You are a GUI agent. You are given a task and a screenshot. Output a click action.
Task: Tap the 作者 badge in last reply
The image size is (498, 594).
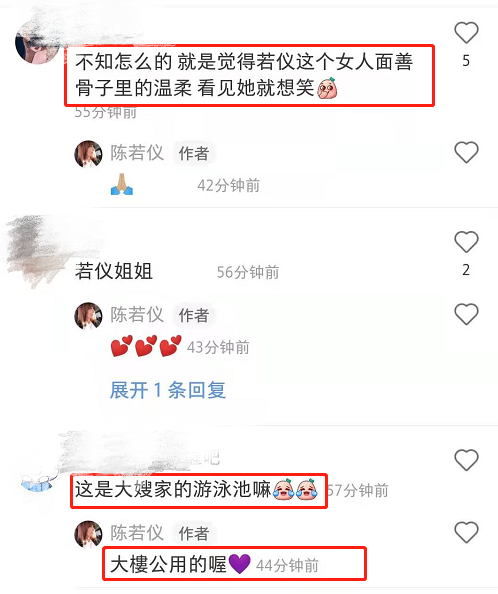(194, 534)
